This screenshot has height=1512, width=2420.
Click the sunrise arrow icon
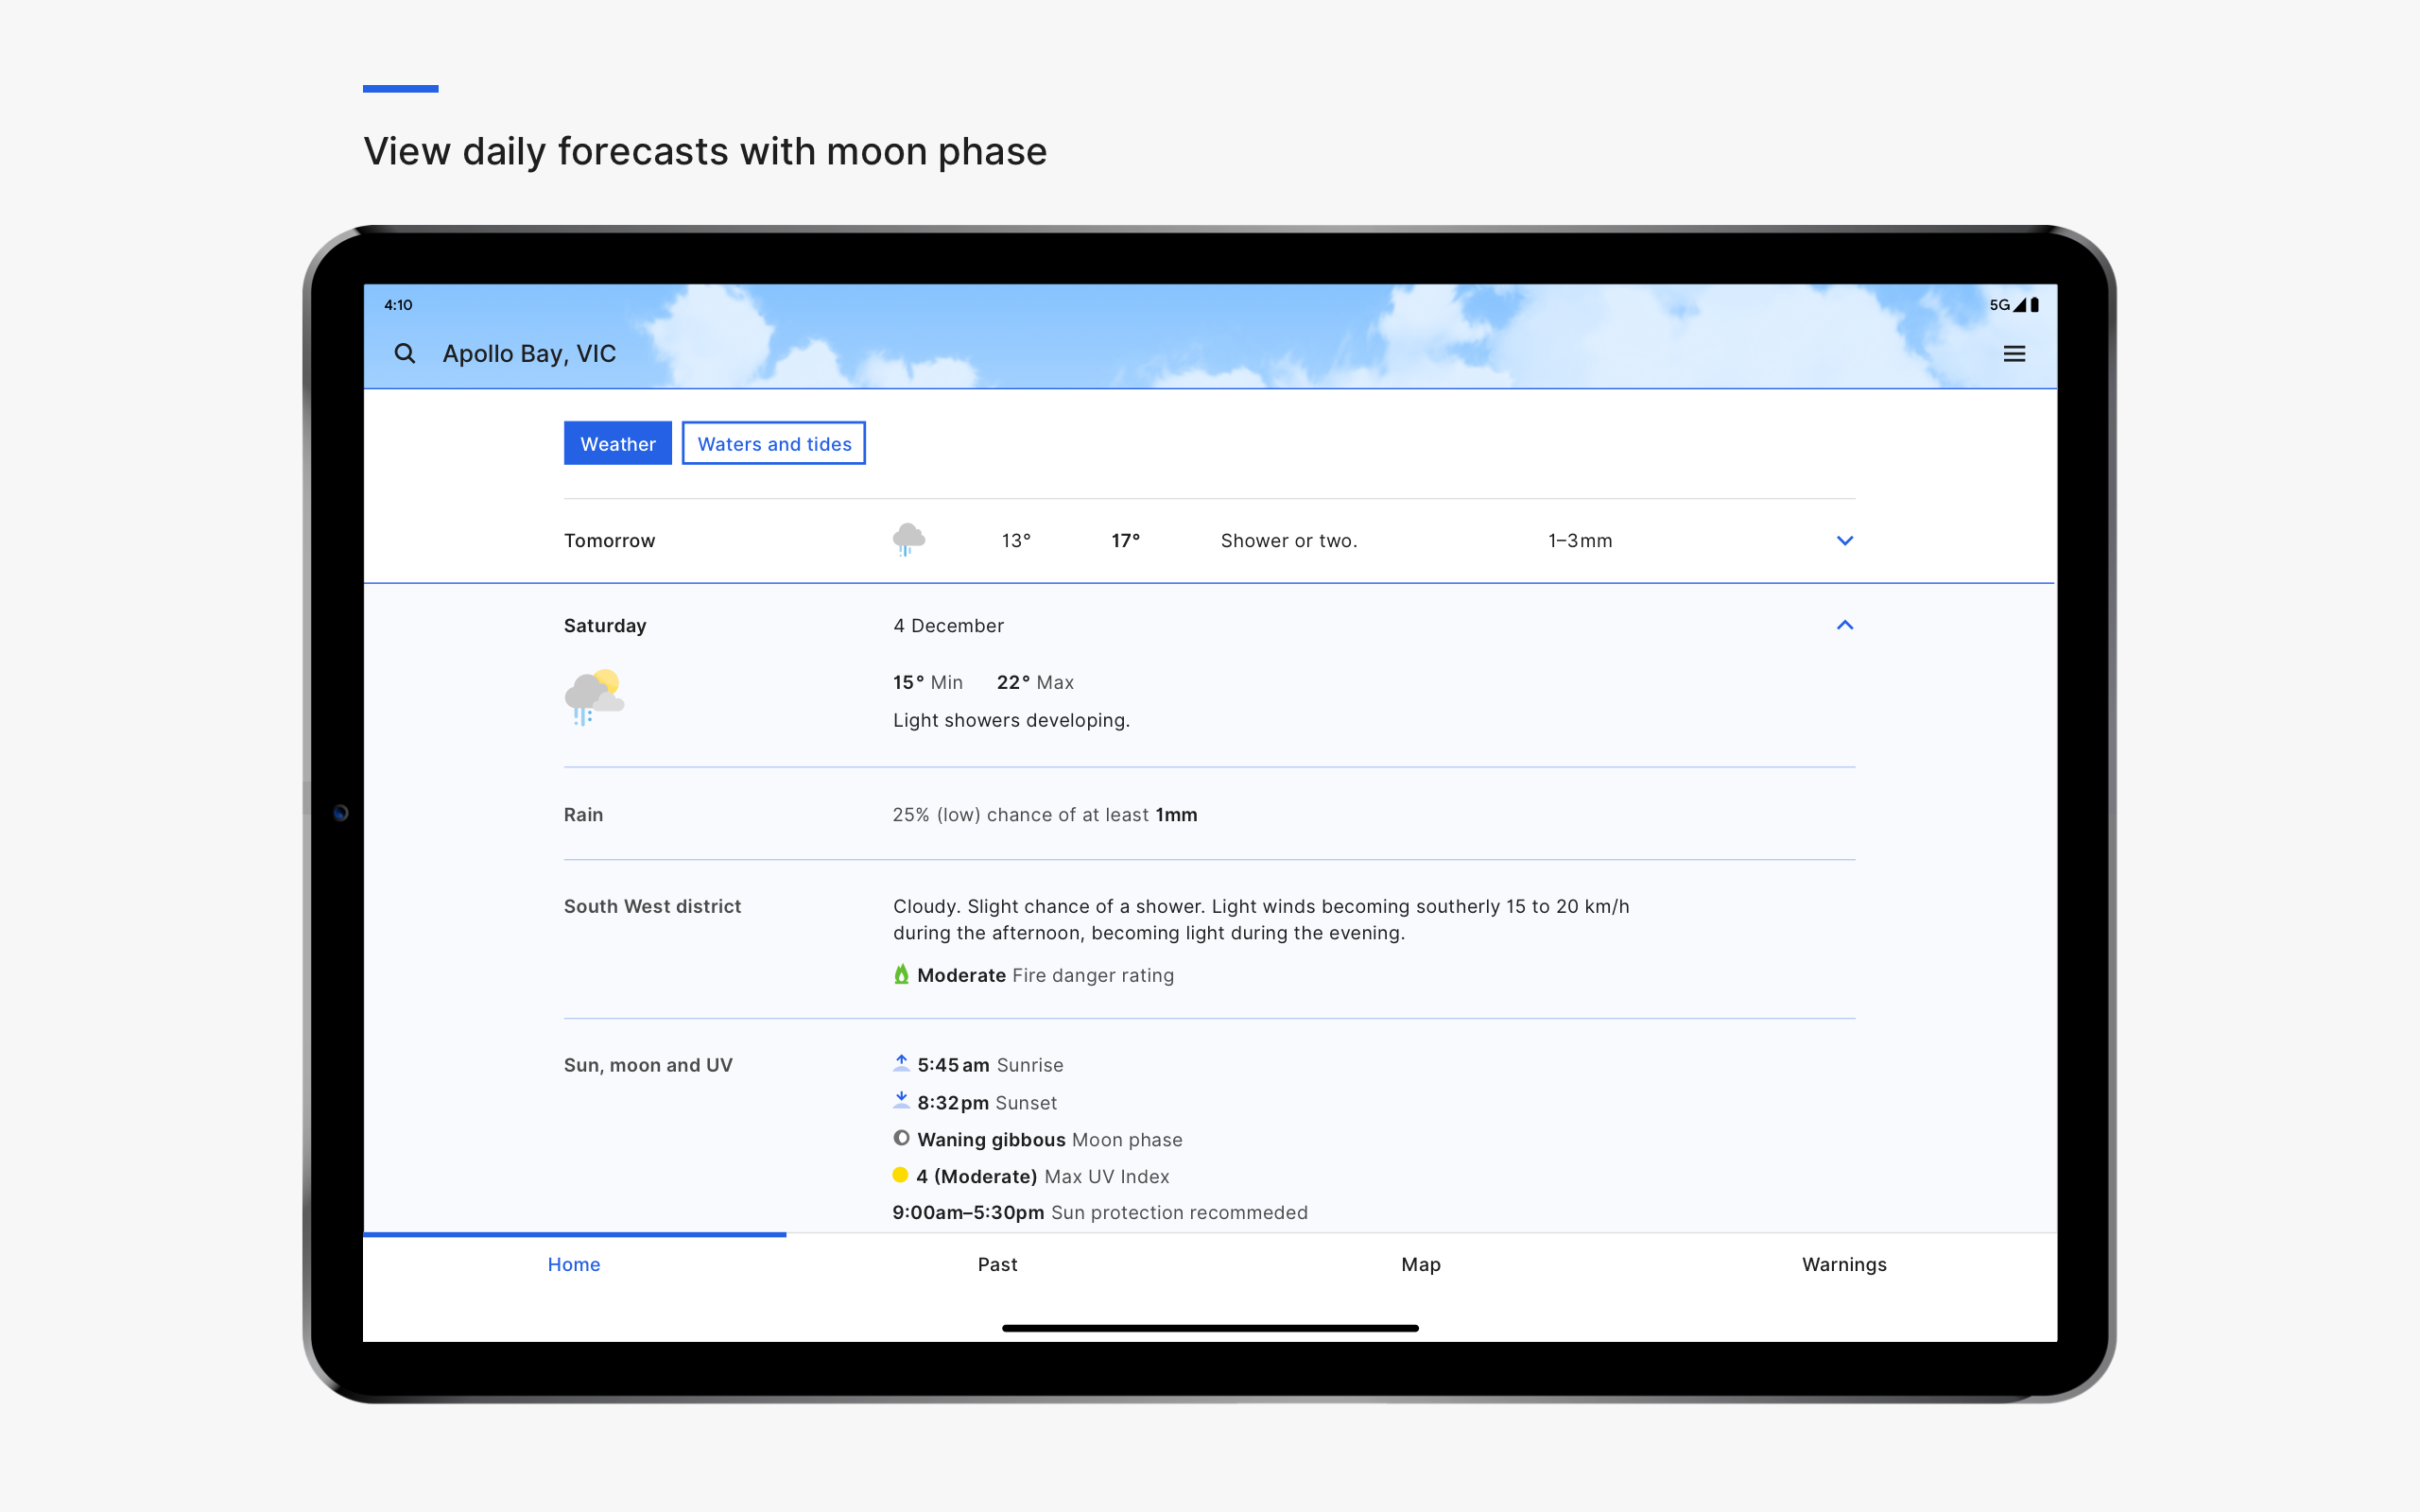(x=901, y=1063)
